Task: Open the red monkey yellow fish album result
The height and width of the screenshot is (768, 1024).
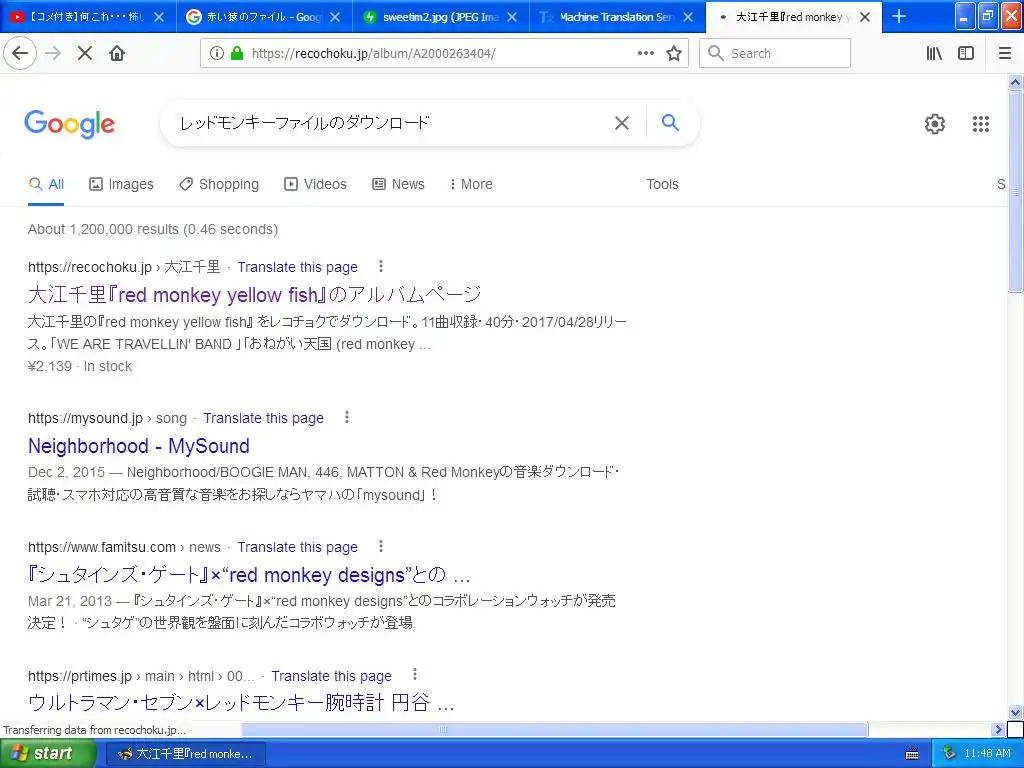Action: (x=255, y=295)
